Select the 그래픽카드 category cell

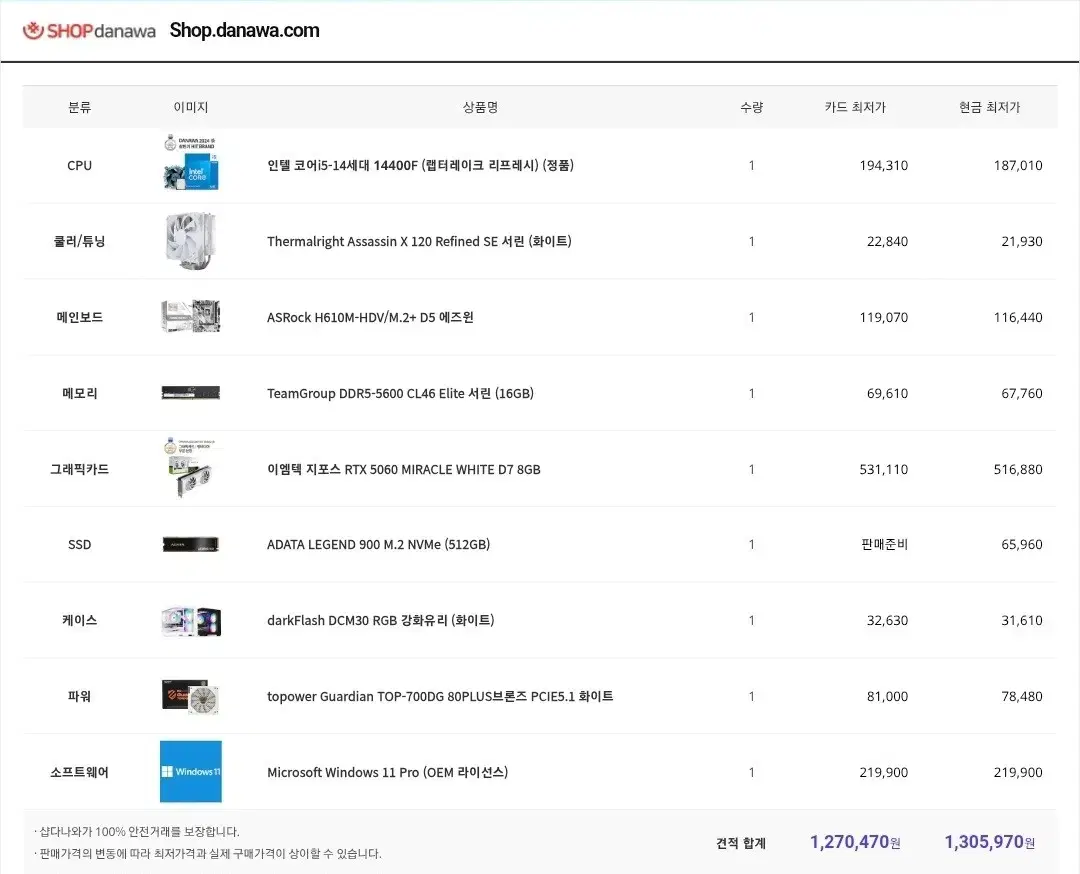click(79, 469)
